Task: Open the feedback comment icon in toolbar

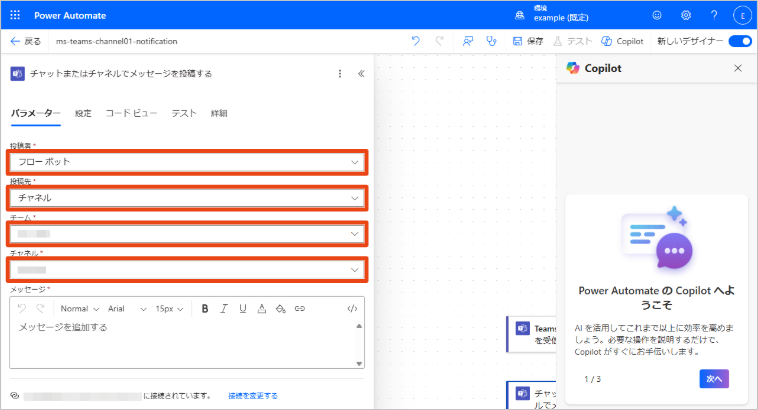Action: coord(467,41)
